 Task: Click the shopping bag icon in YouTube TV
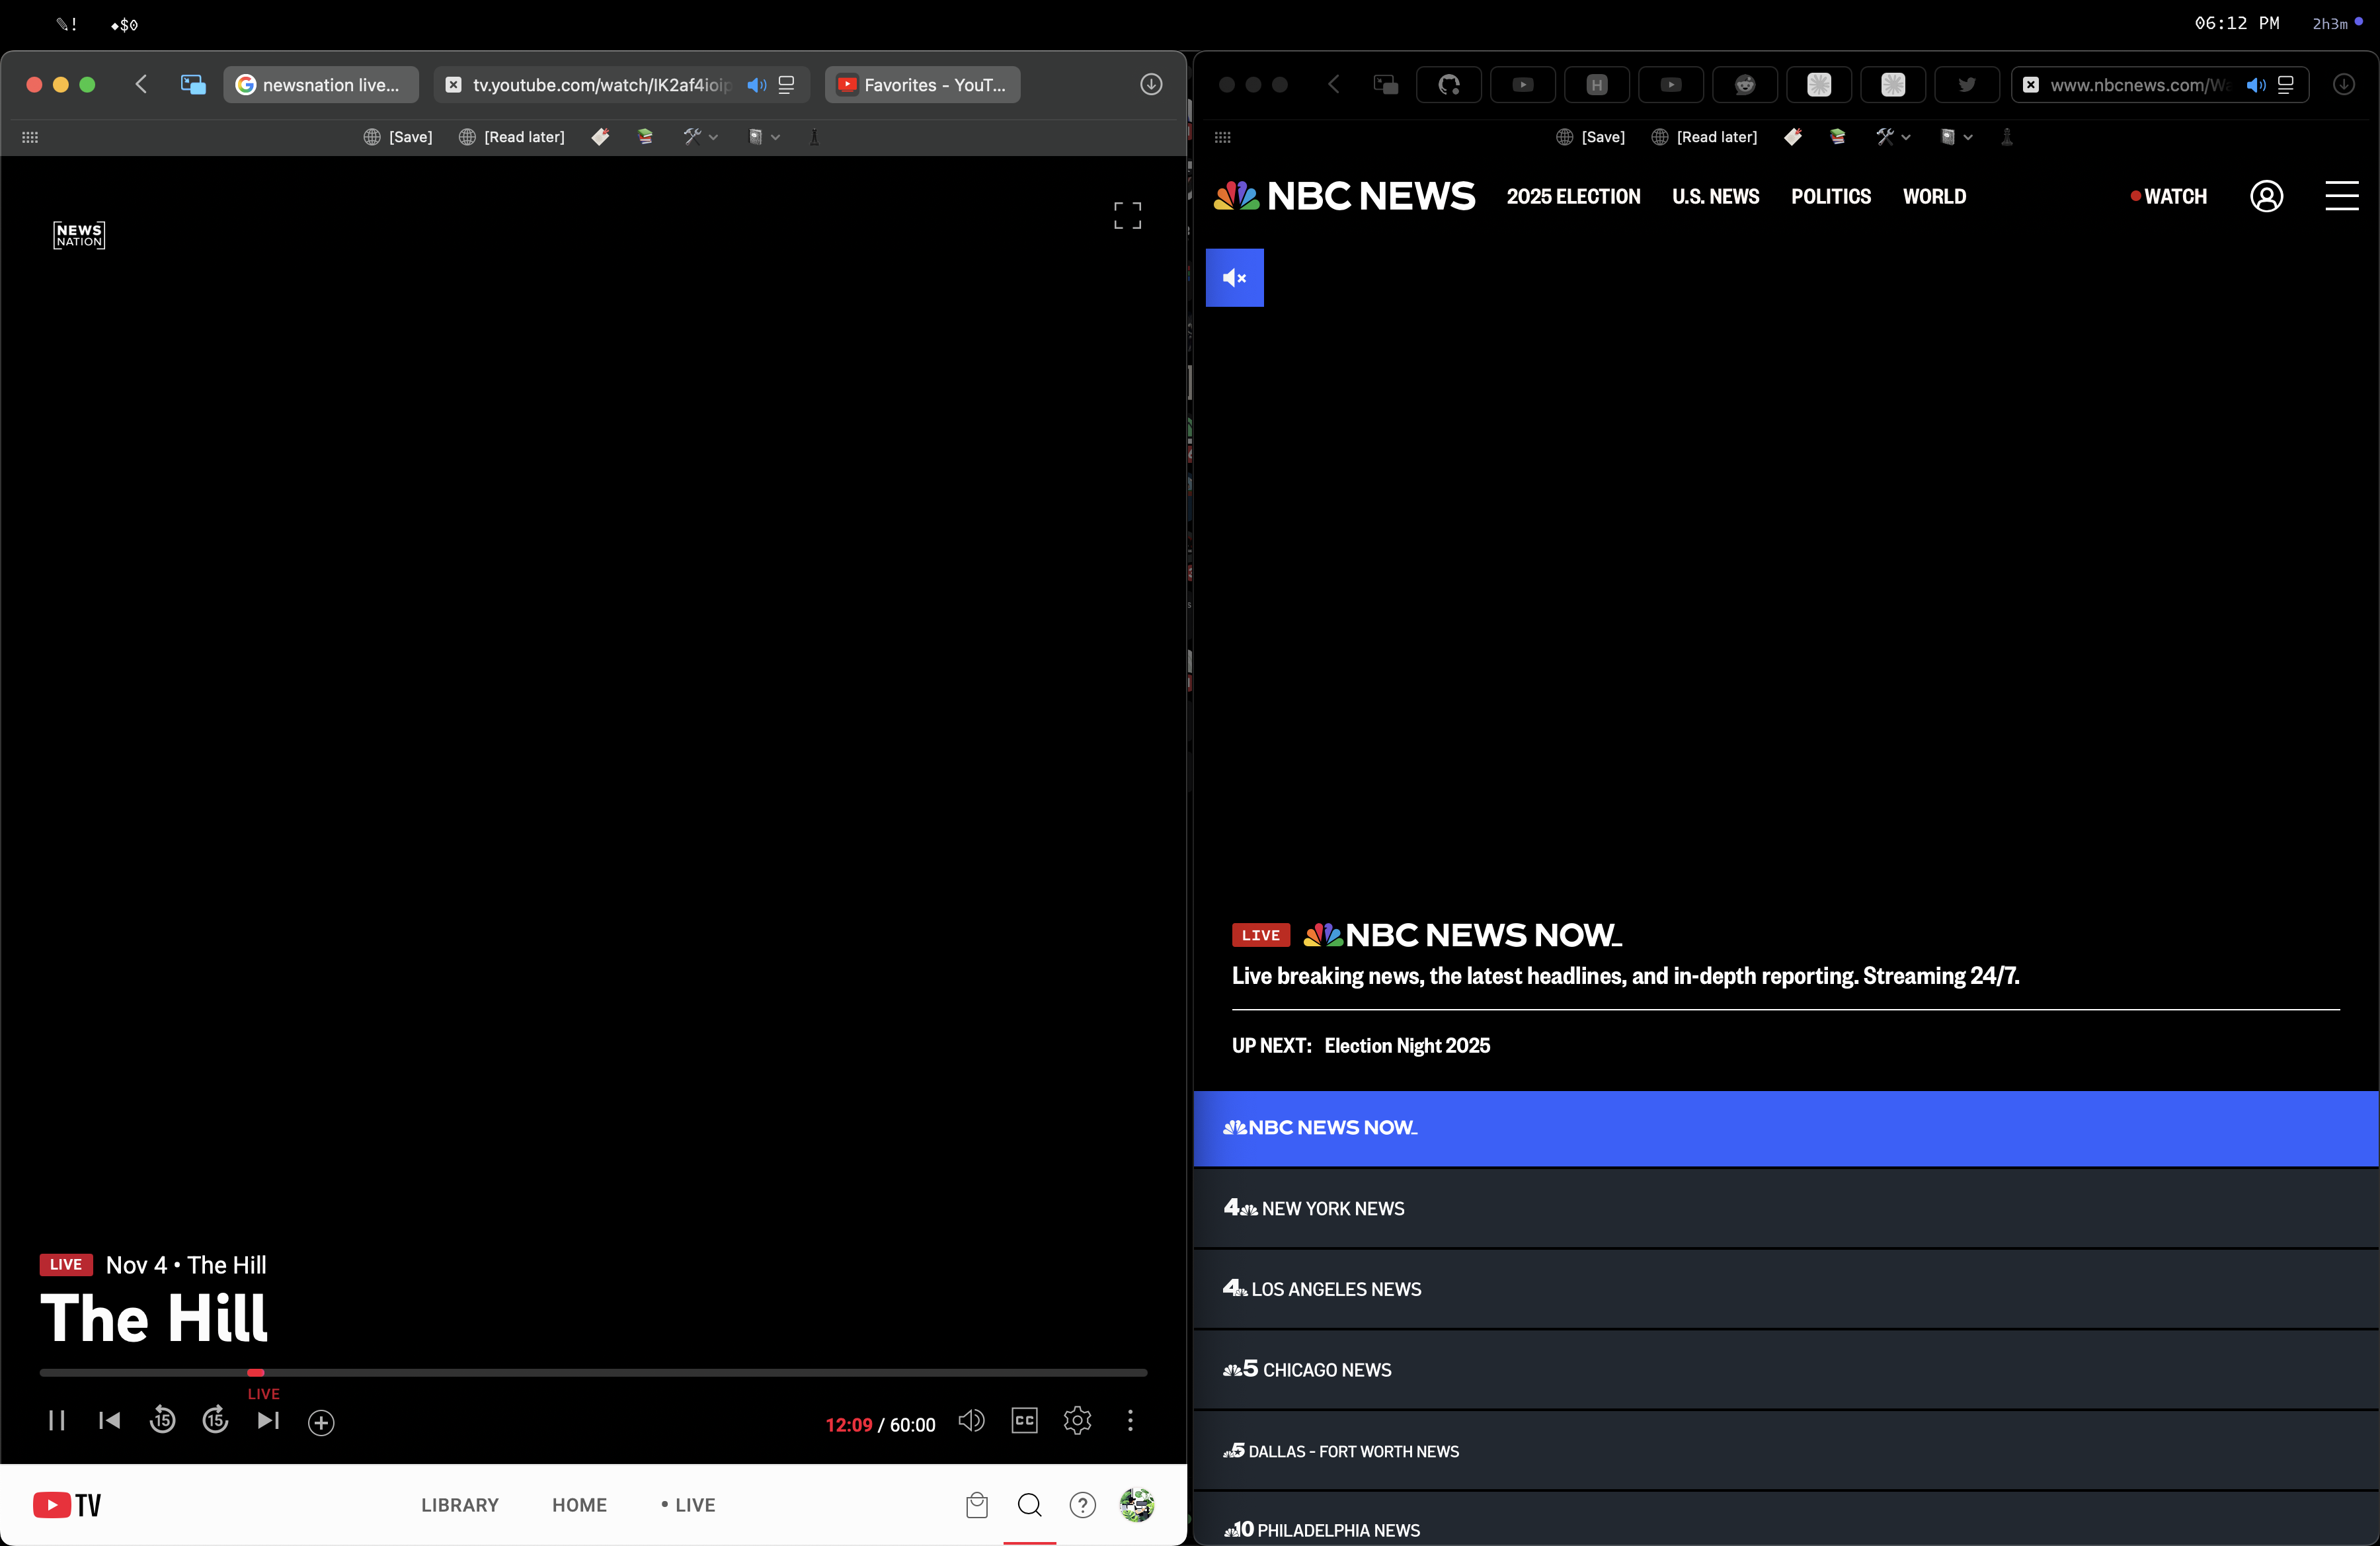point(977,1505)
